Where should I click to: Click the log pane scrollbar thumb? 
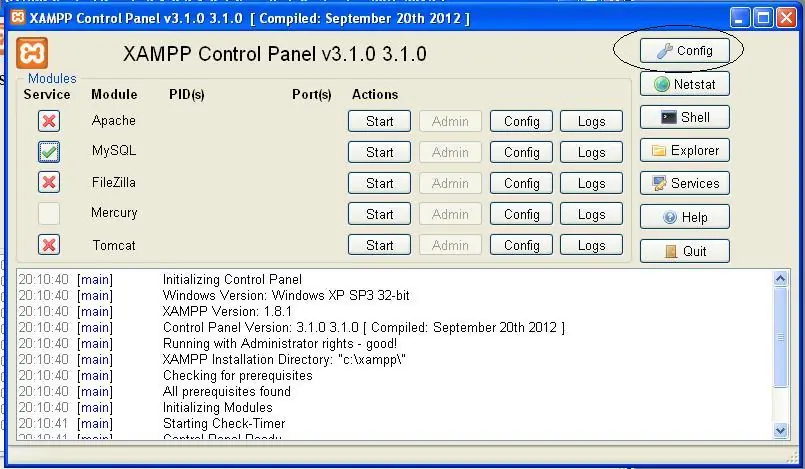point(780,337)
